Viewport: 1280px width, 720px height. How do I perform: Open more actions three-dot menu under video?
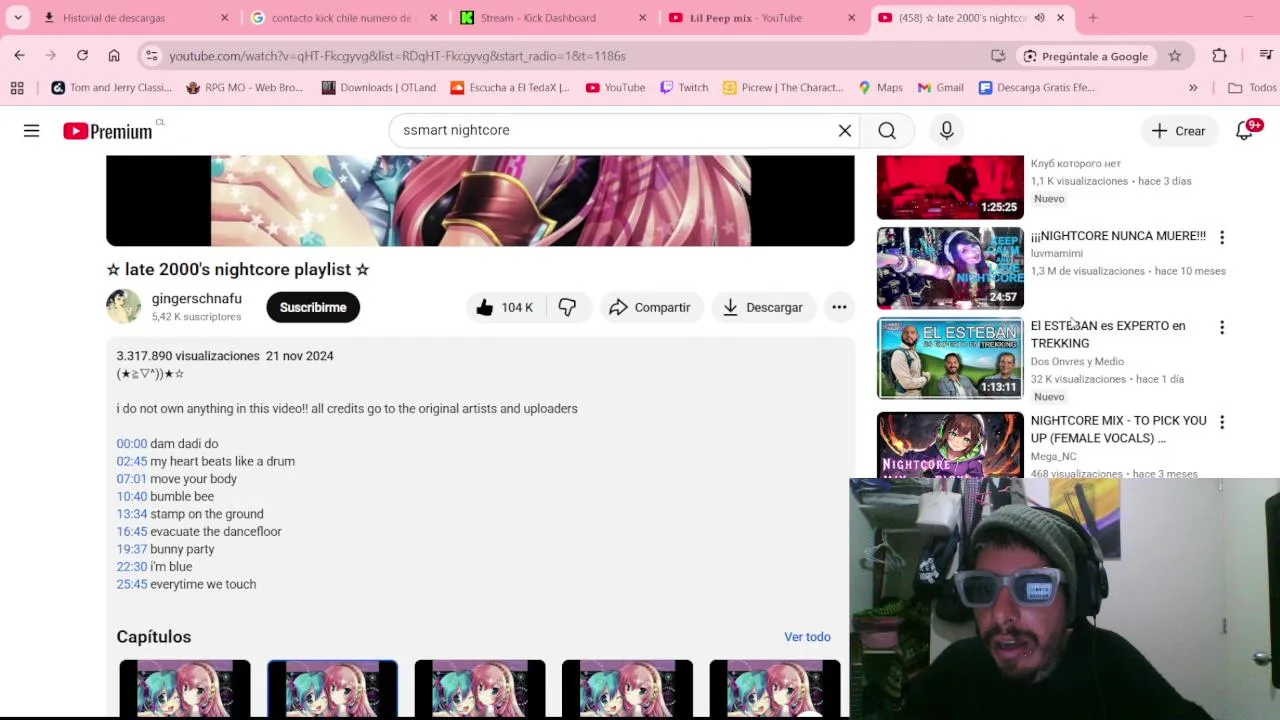point(839,308)
